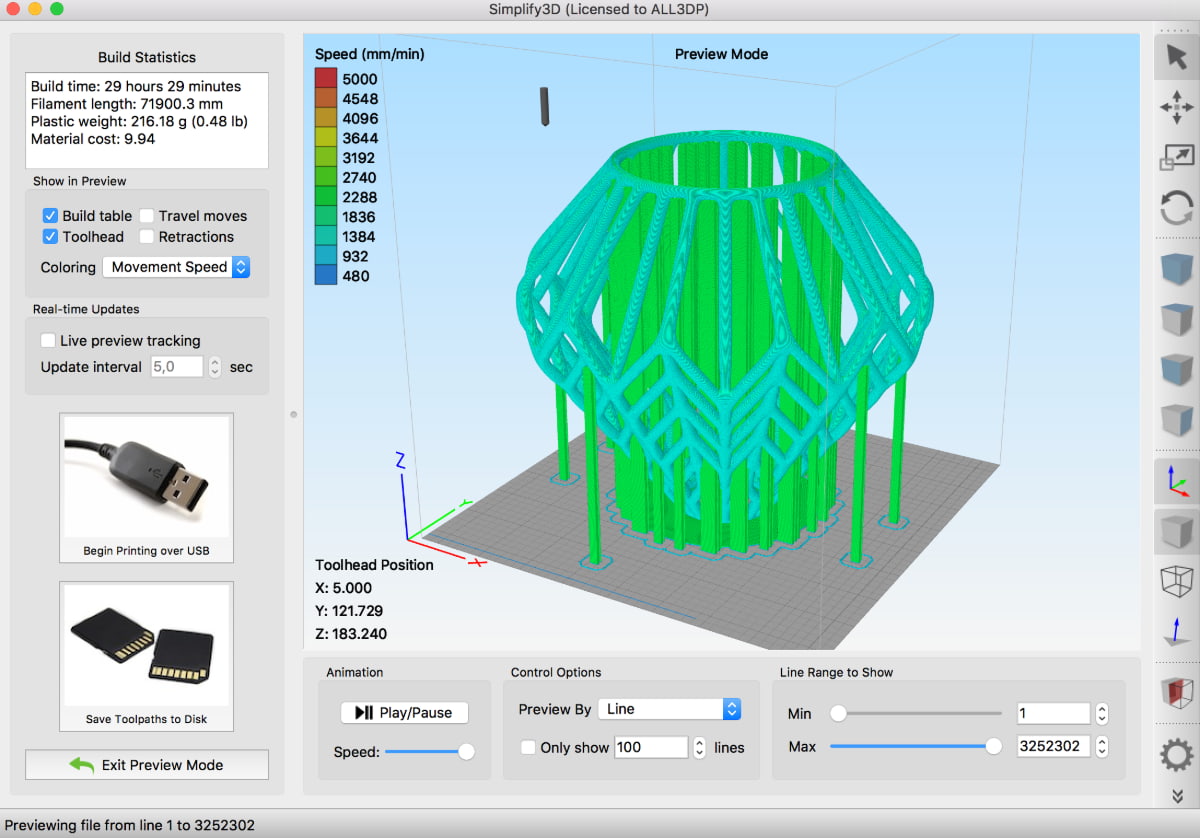The image size is (1200, 838).
Task: Click the 'Toolhead Position' heading
Action: pos(374,565)
